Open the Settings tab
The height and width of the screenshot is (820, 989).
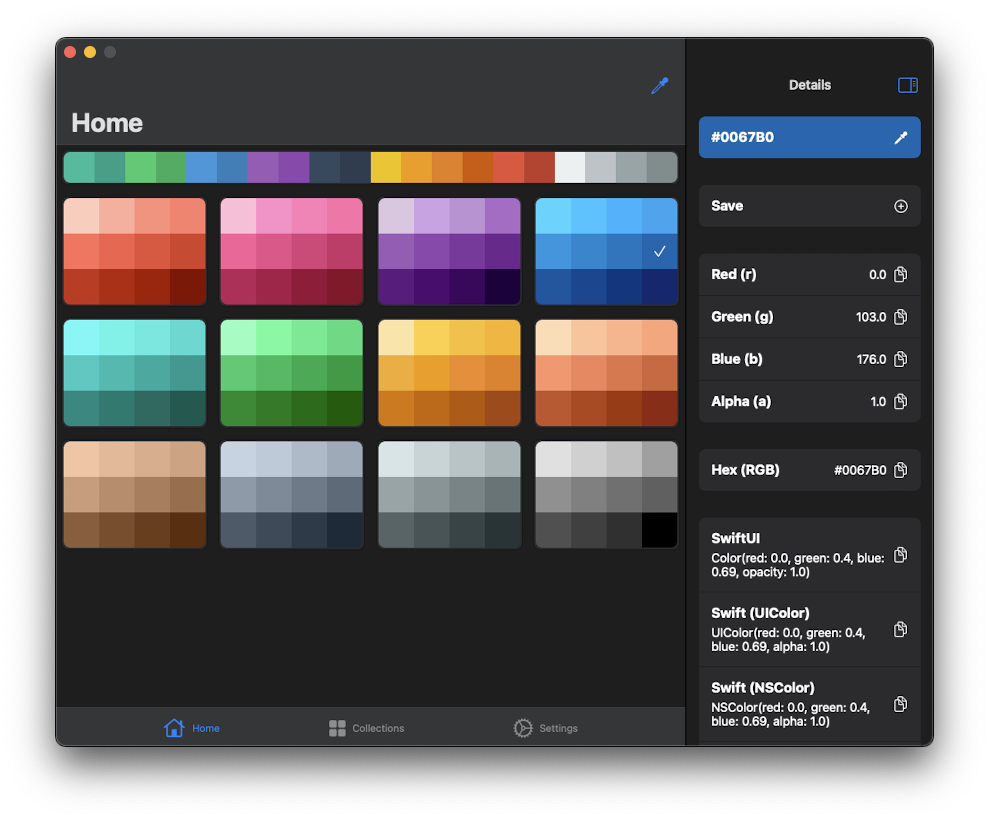pos(545,727)
